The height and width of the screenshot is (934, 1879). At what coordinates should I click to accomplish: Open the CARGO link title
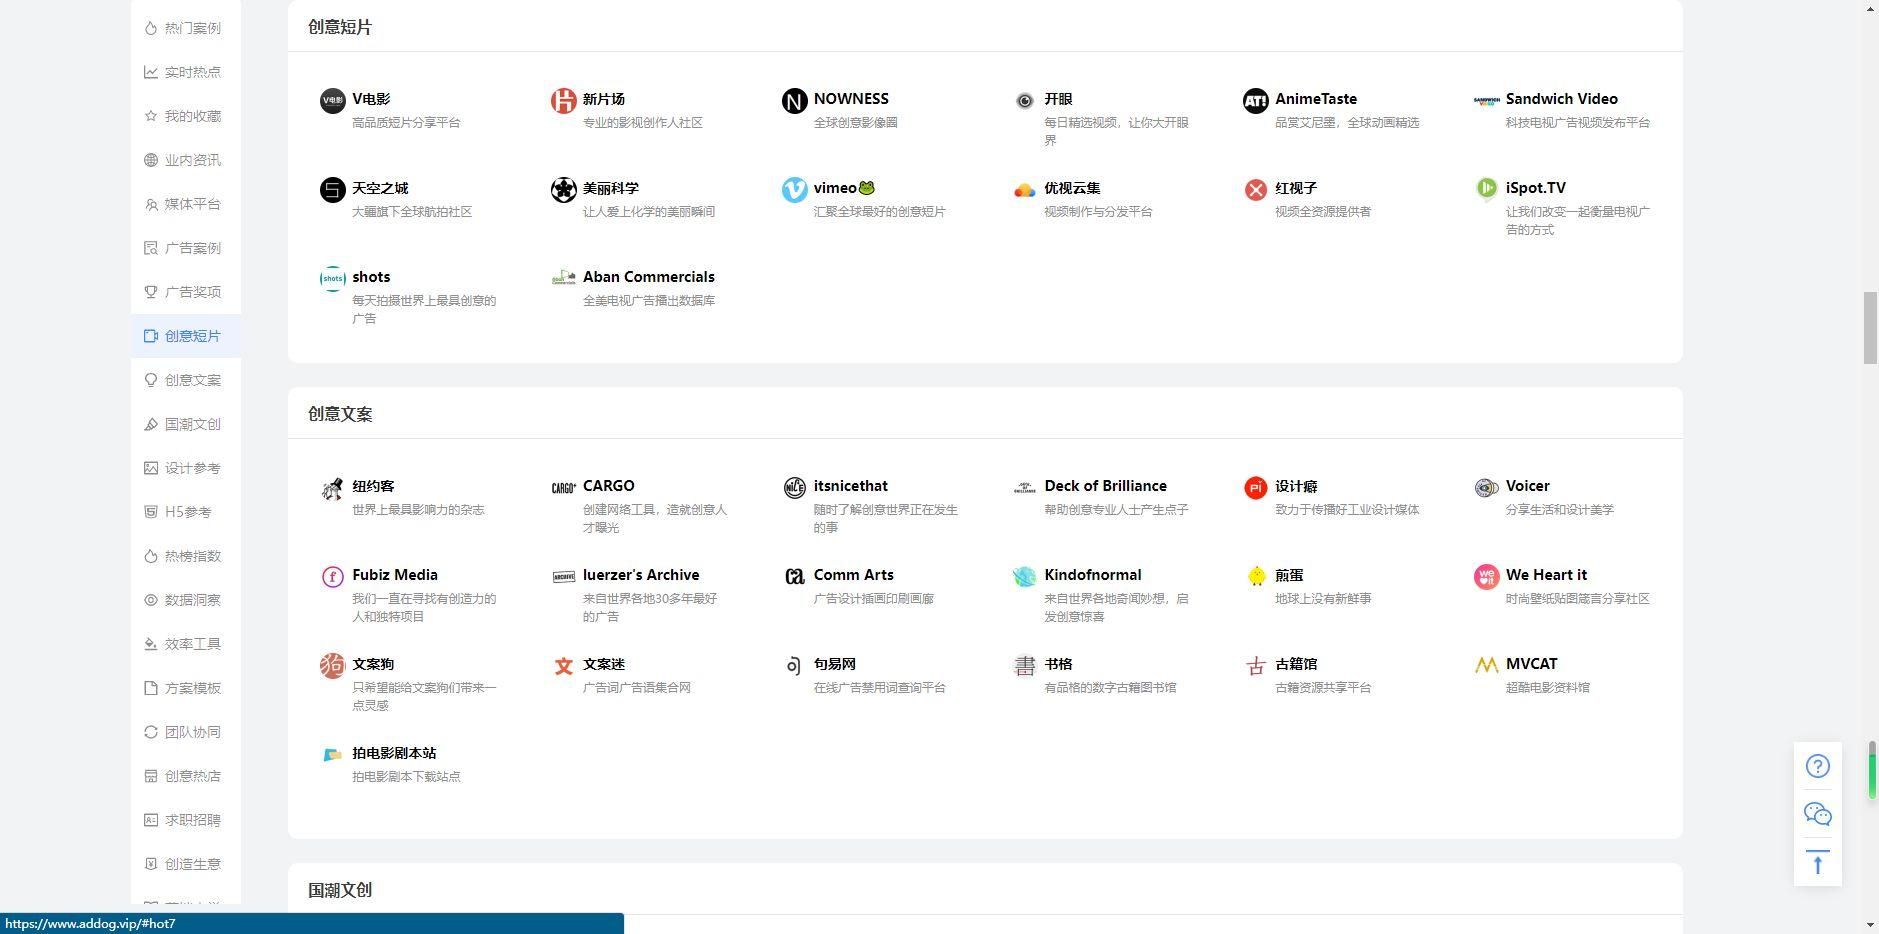pyautogui.click(x=608, y=486)
